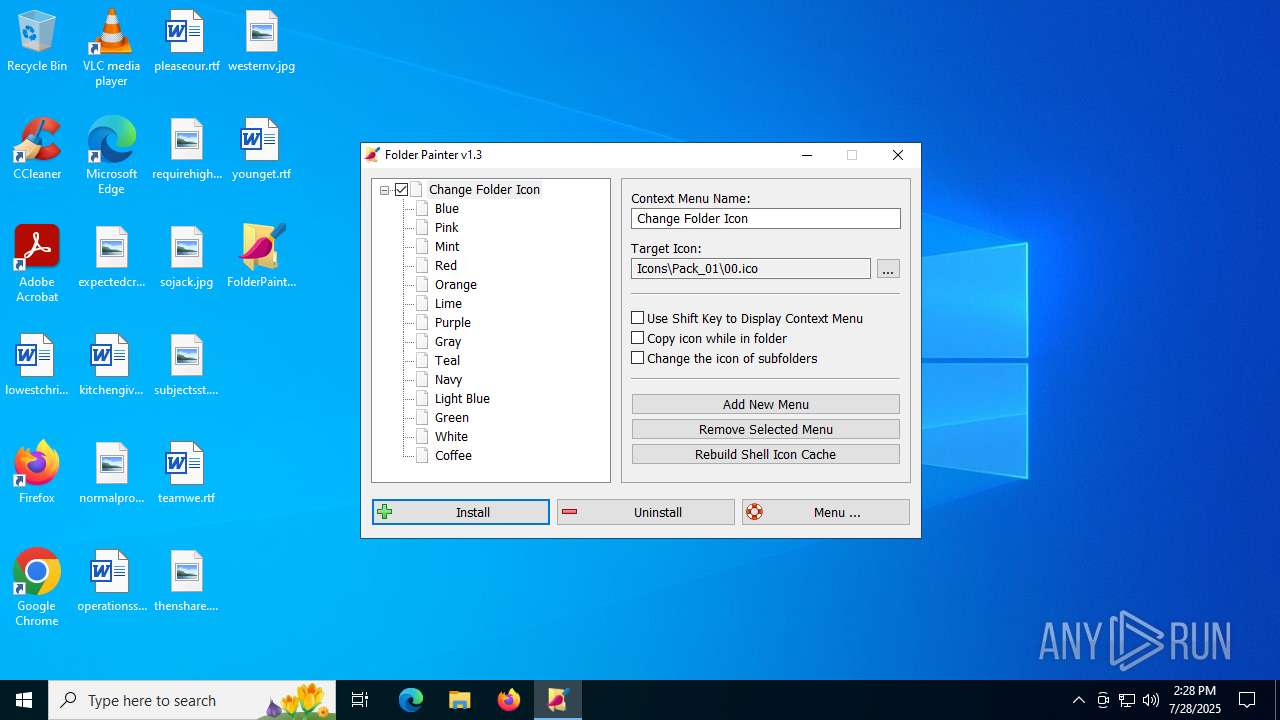1280x720 pixels.
Task: Open the Windows Start menu
Action: (24, 700)
